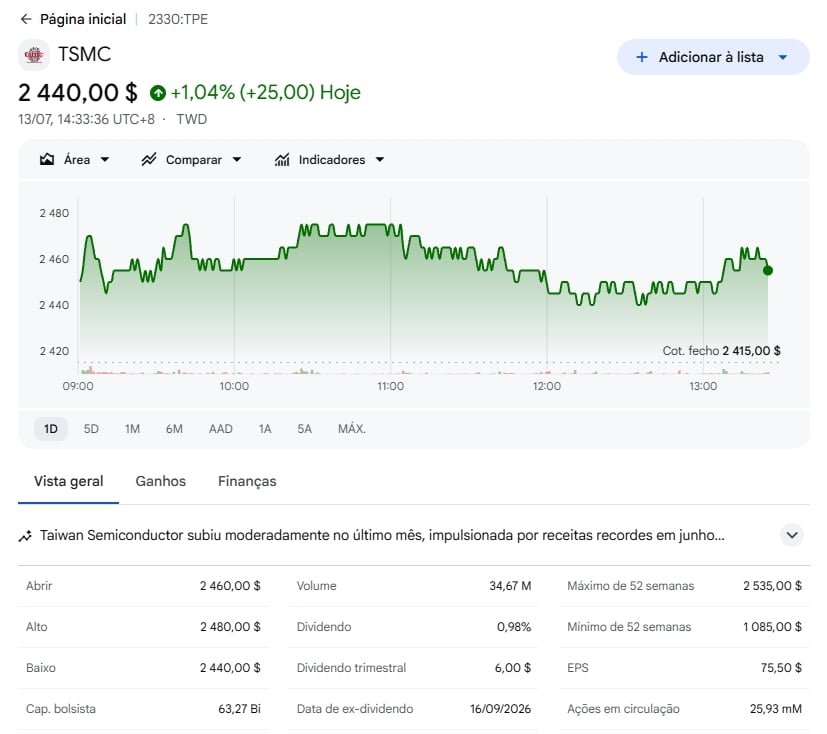
Task: Click the Ações em circulação value
Action: 776,709
